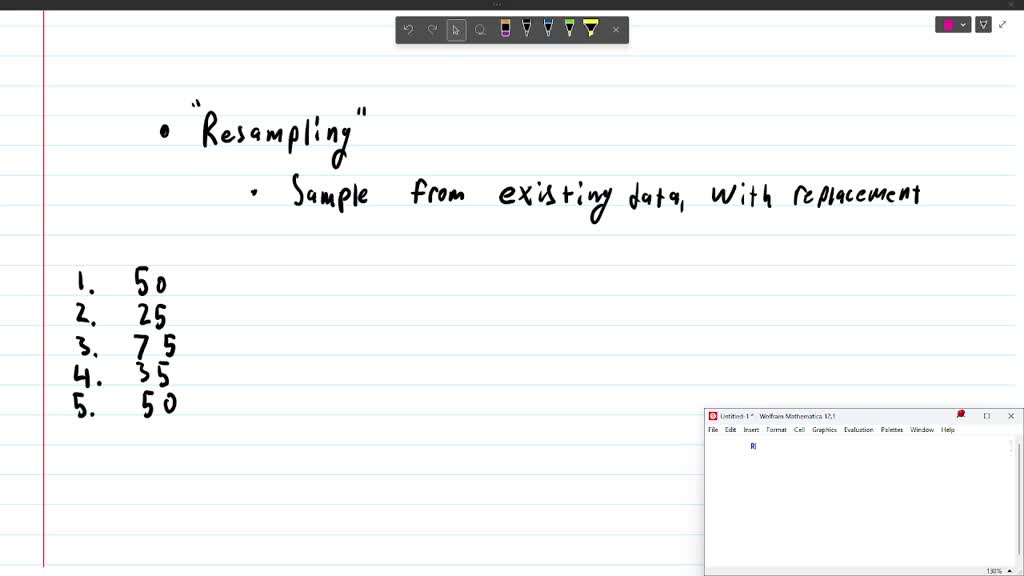Screen dimensions: 1024x576
Task: Select the pink color swatch
Action: 948,25
